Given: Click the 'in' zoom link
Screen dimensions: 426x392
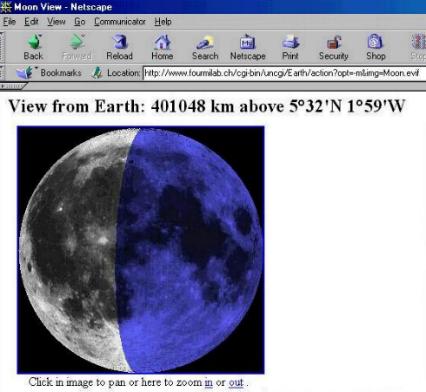Looking at the screenshot, I should click(208, 382).
